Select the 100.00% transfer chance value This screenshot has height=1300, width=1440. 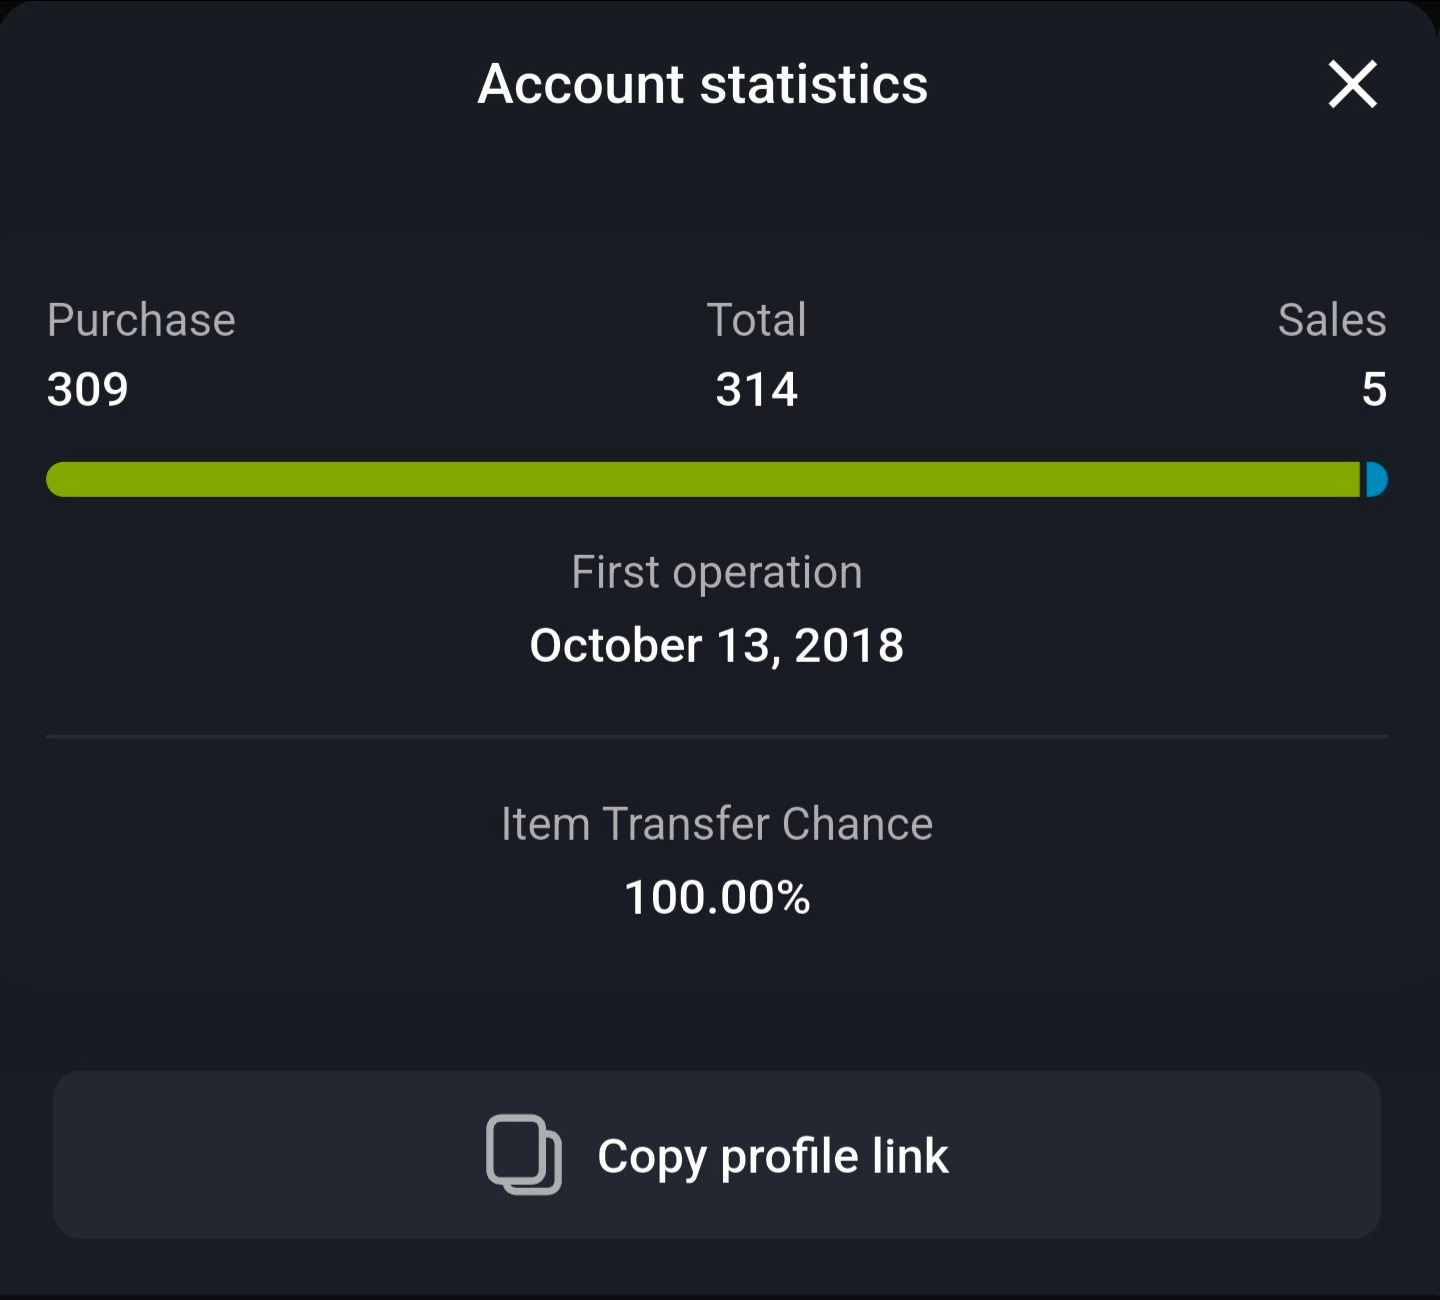coord(717,897)
